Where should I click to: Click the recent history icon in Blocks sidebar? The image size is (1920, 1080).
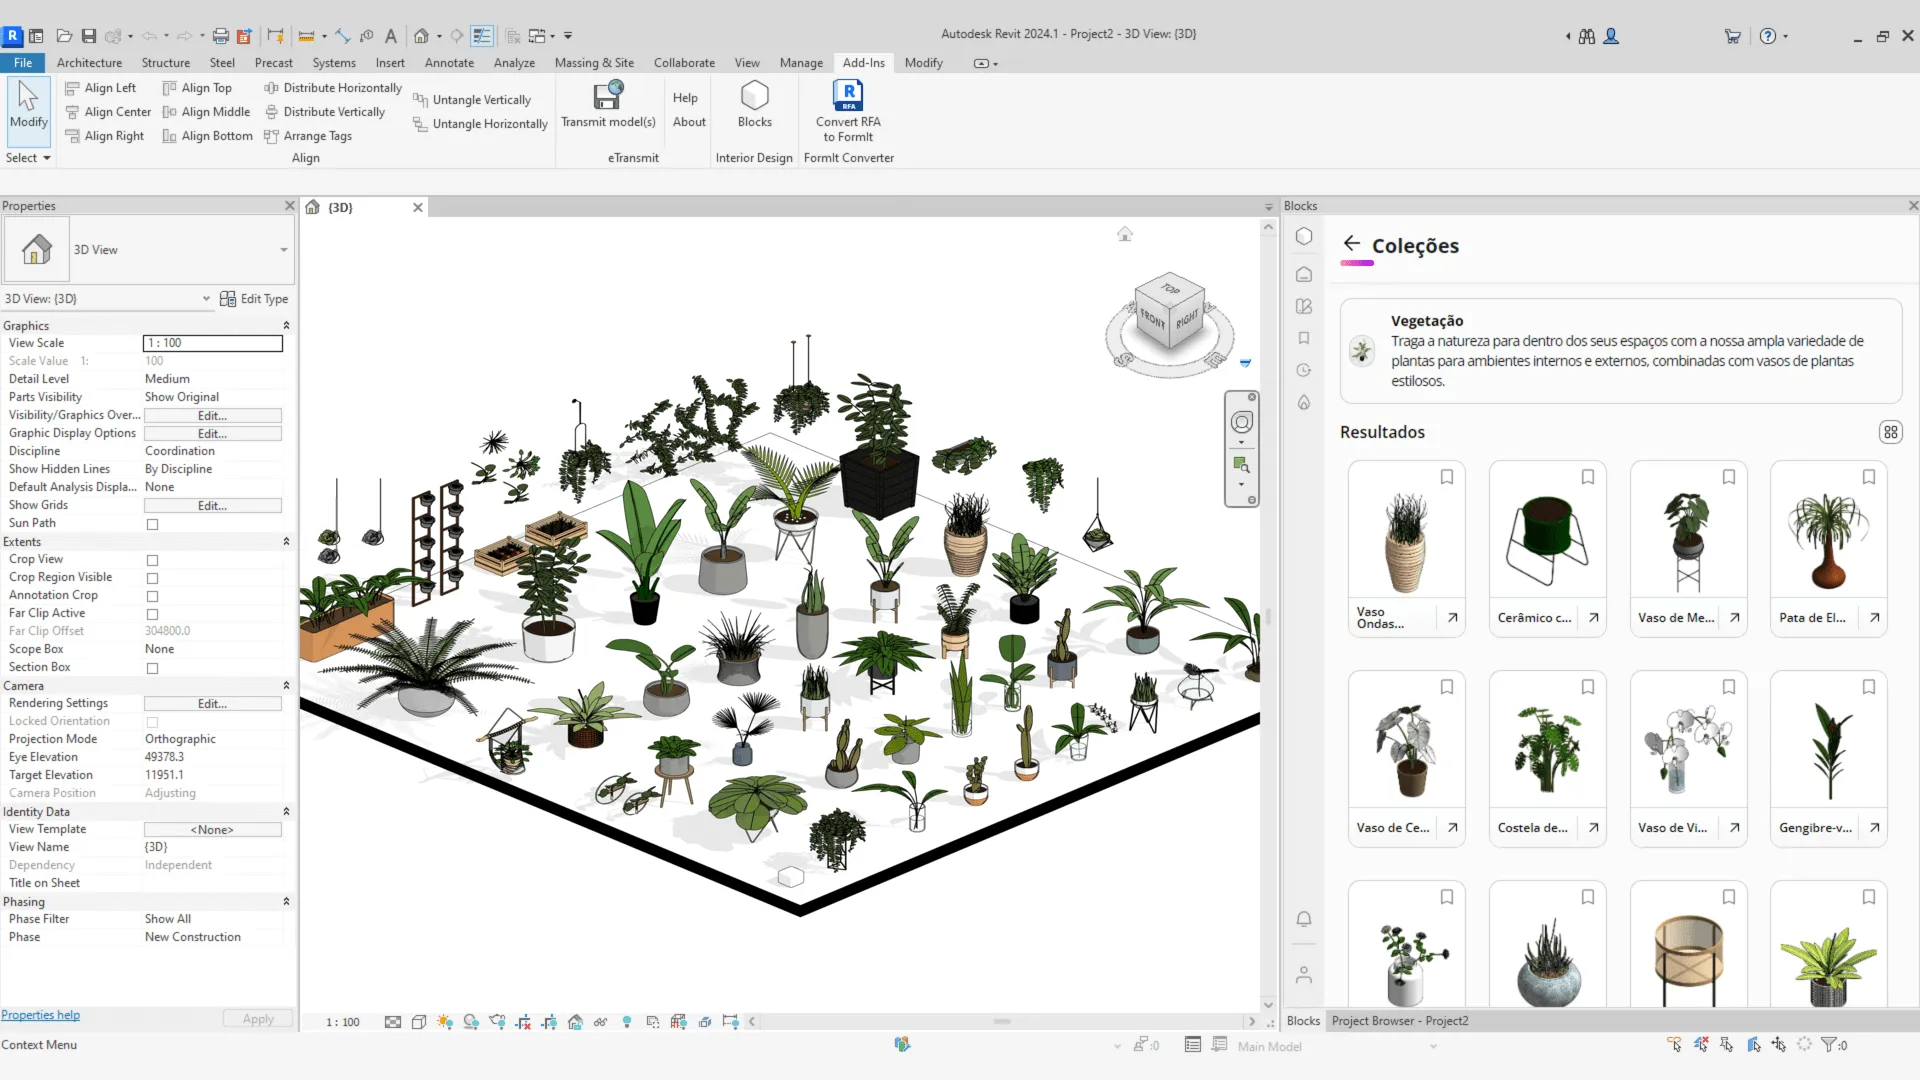pyautogui.click(x=1303, y=370)
